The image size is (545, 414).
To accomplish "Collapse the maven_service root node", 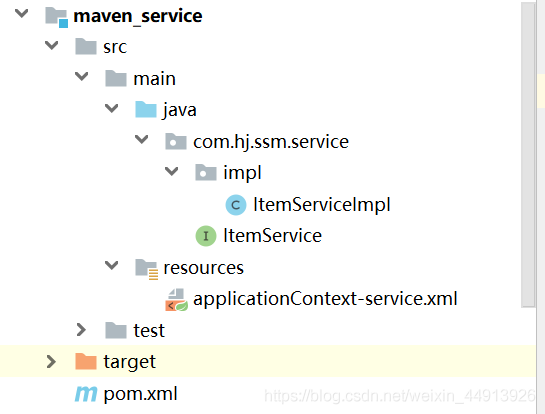I will click(22, 14).
